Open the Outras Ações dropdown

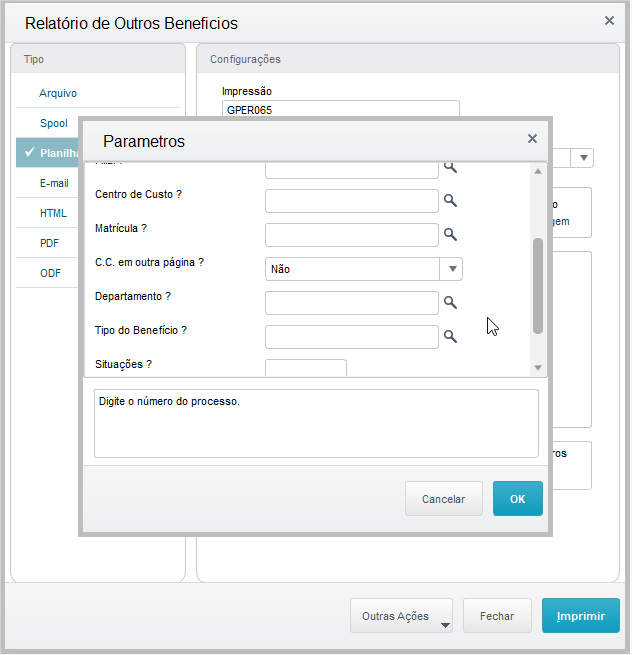401,616
